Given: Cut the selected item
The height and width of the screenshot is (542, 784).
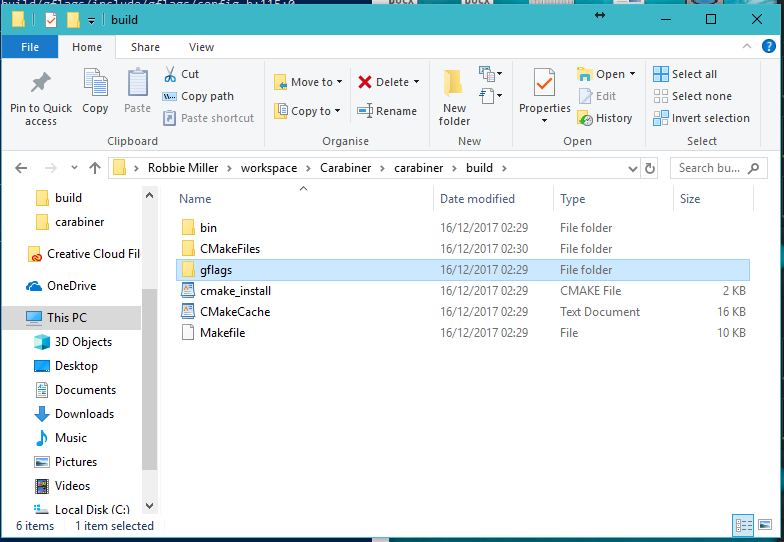Looking at the screenshot, I should click(x=181, y=74).
